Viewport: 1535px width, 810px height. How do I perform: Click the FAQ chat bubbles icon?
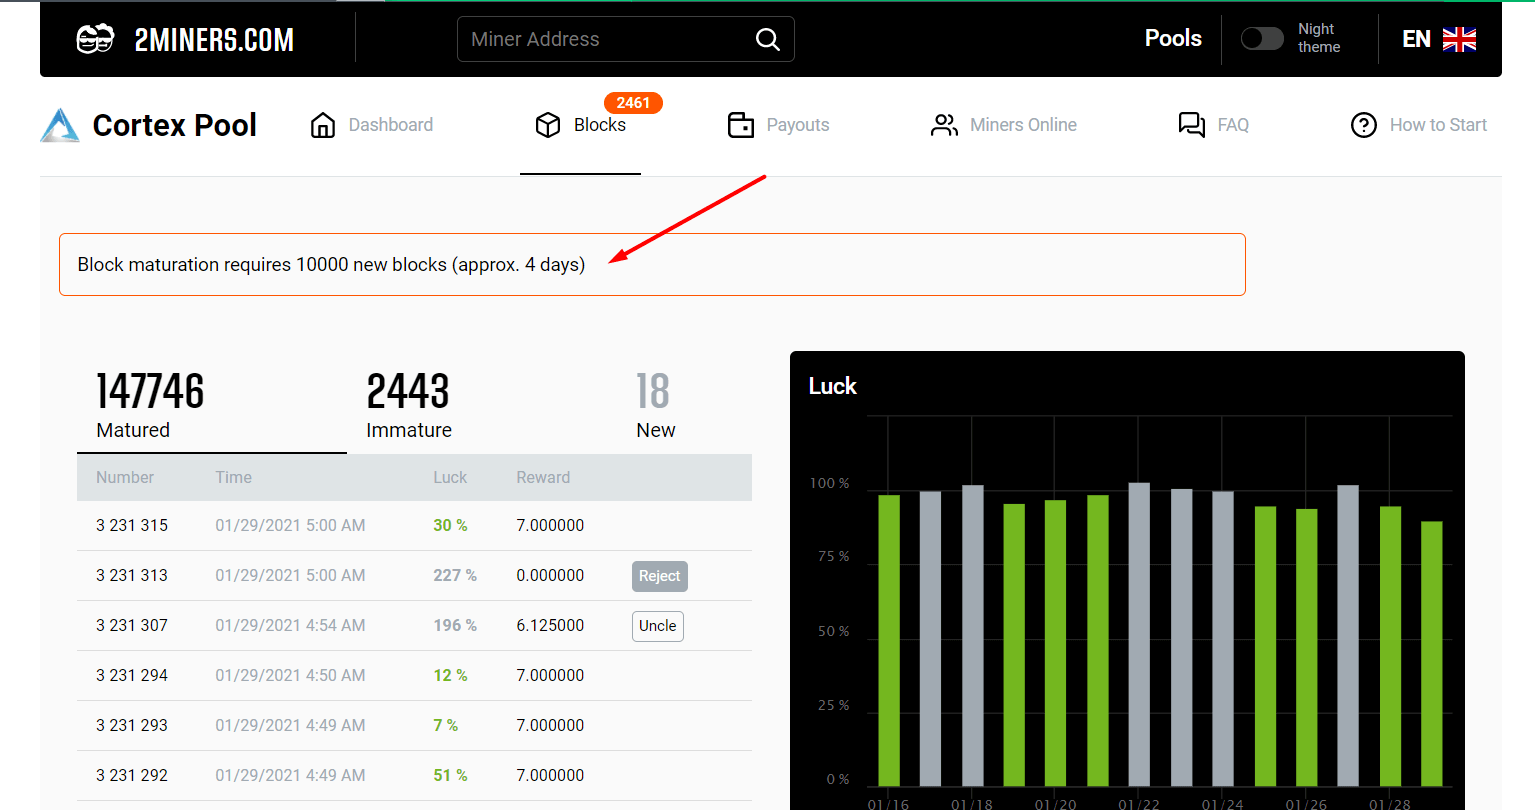(x=1191, y=125)
